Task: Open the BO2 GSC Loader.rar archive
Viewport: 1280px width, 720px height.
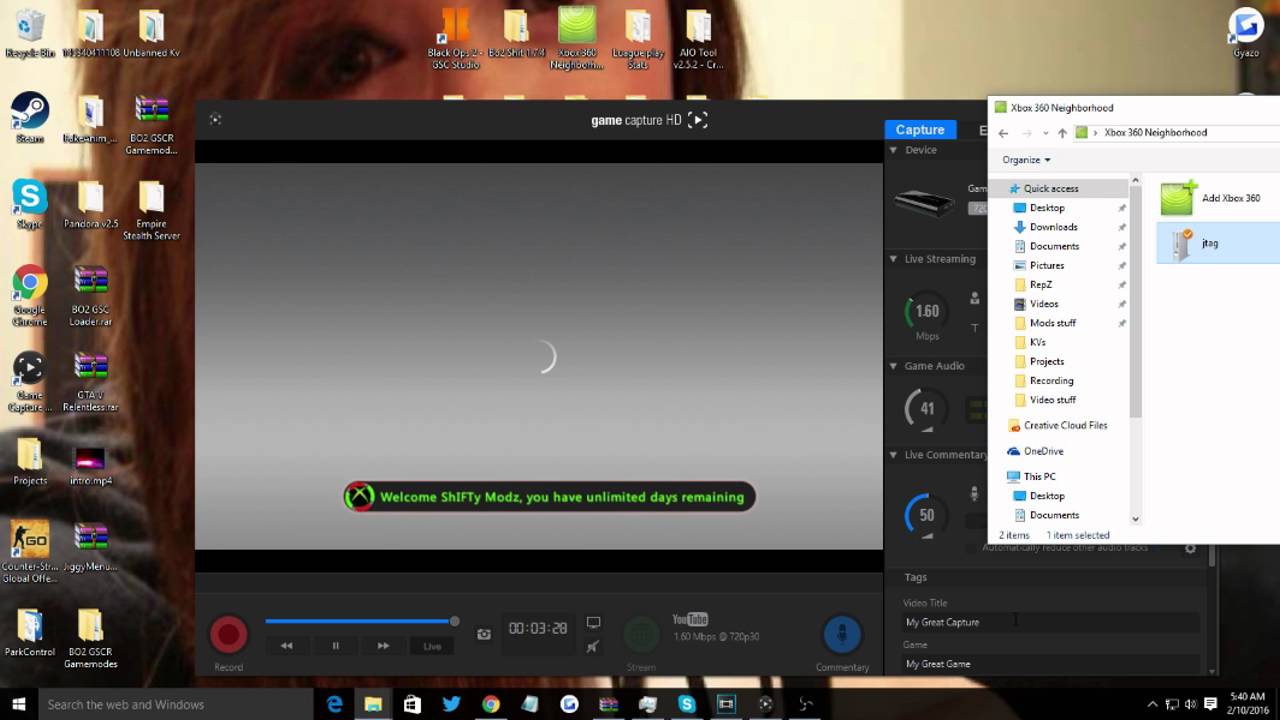Action: pos(91,296)
